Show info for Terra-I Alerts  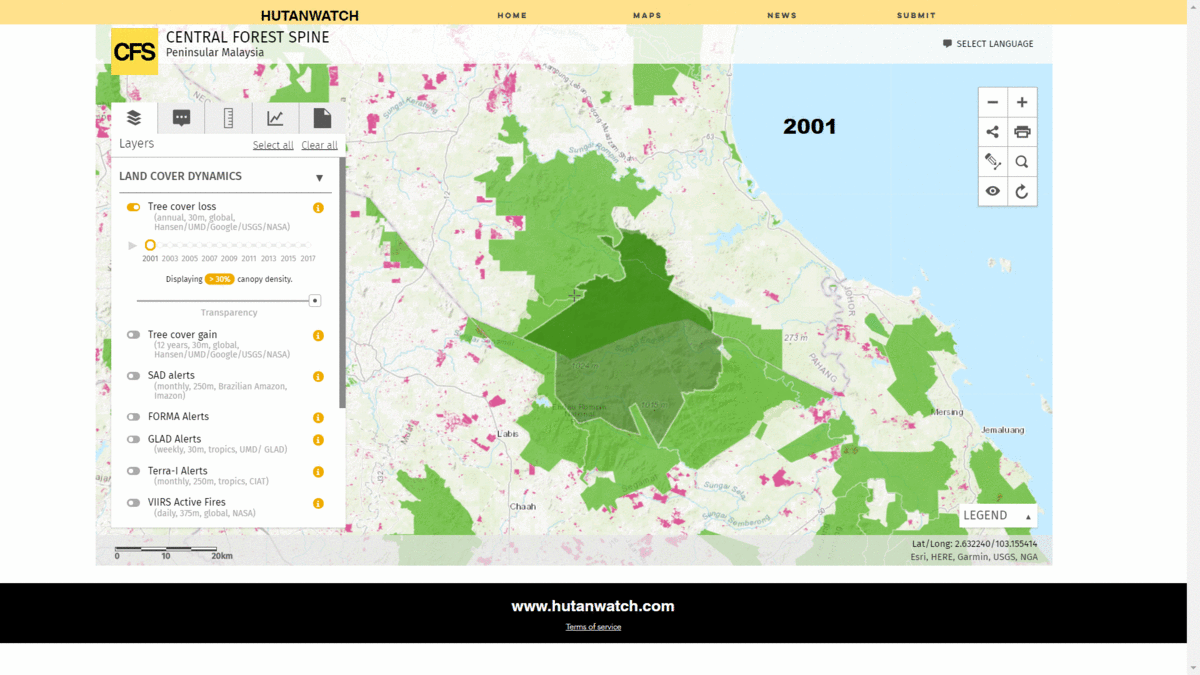(318, 472)
